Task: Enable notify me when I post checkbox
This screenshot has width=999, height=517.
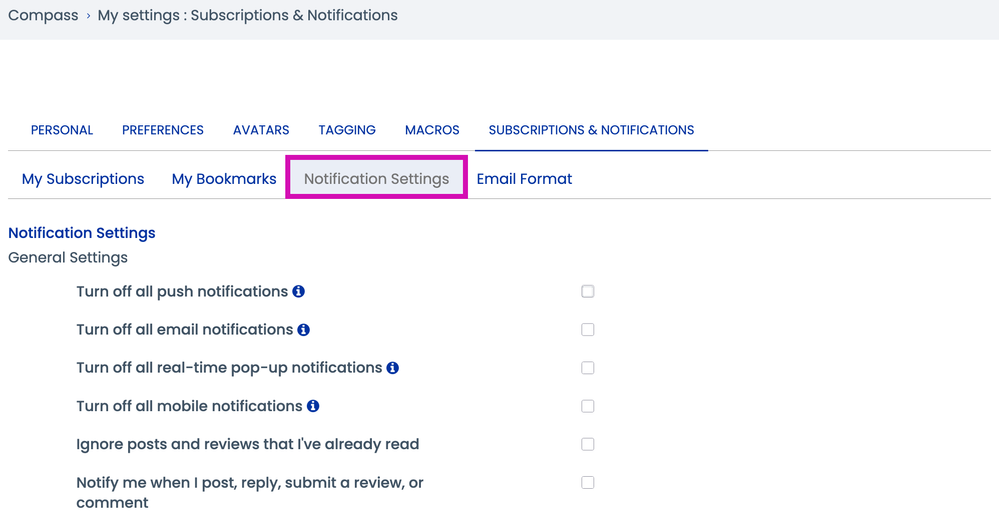Action: [588, 482]
